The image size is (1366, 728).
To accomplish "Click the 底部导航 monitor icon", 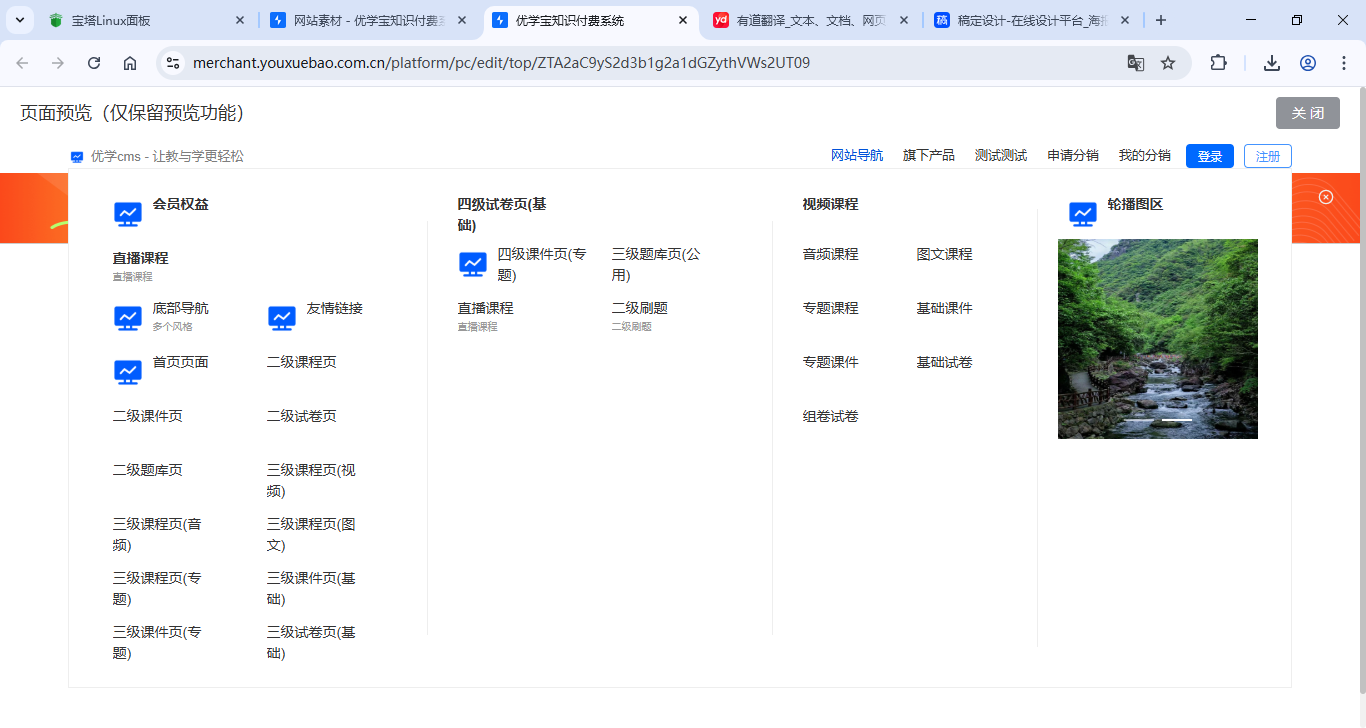I will point(128,318).
